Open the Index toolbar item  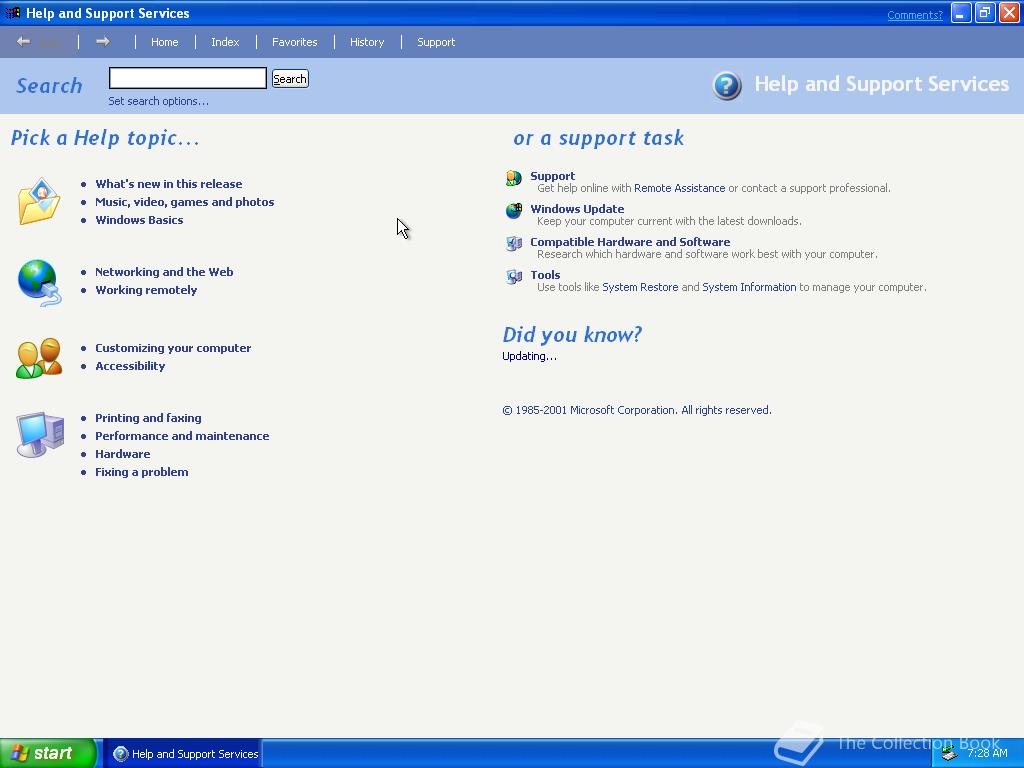225,42
